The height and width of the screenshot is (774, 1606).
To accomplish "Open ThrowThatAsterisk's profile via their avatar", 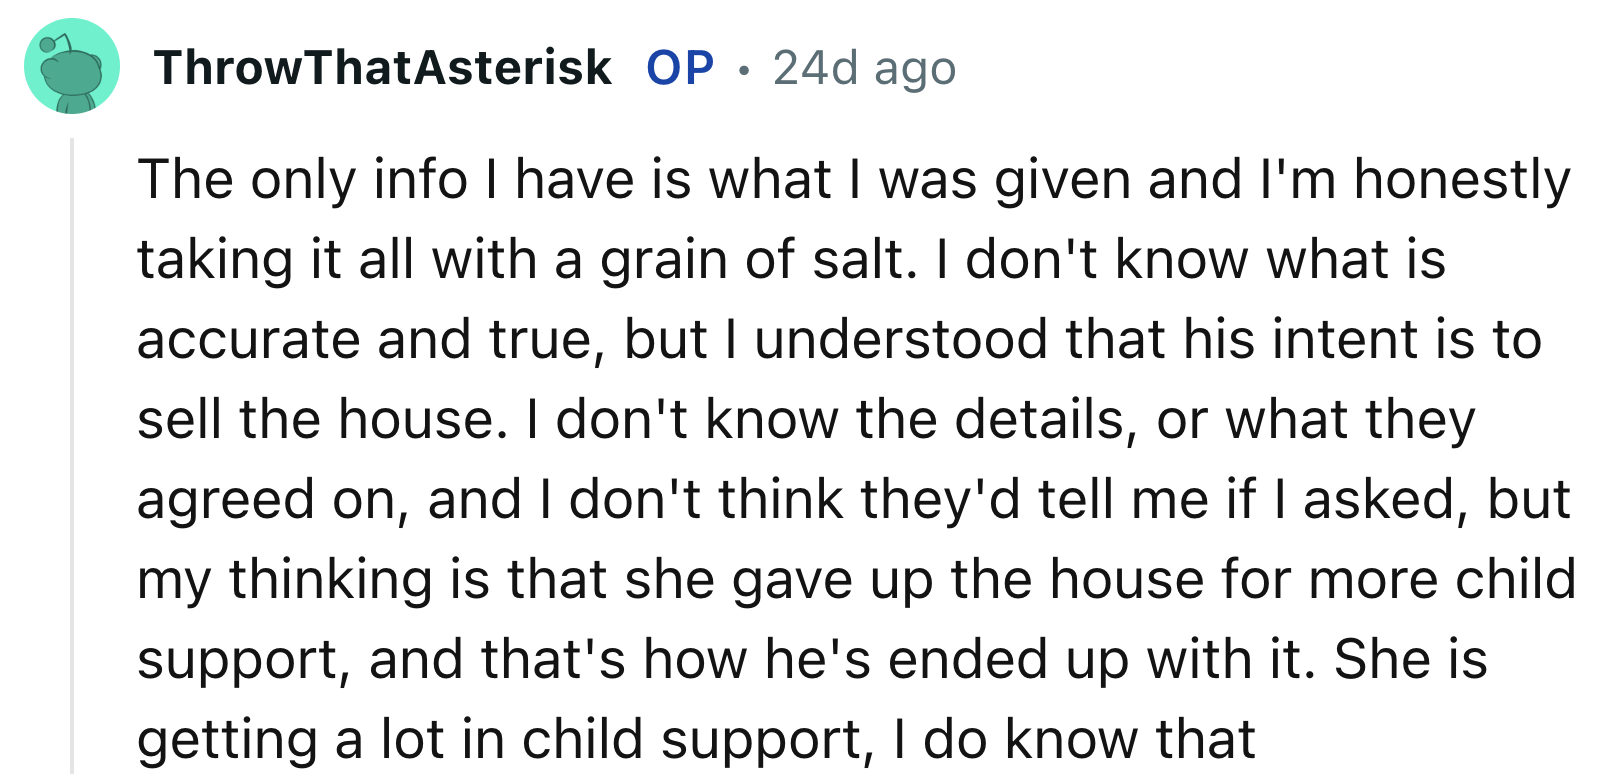I will (71, 67).
